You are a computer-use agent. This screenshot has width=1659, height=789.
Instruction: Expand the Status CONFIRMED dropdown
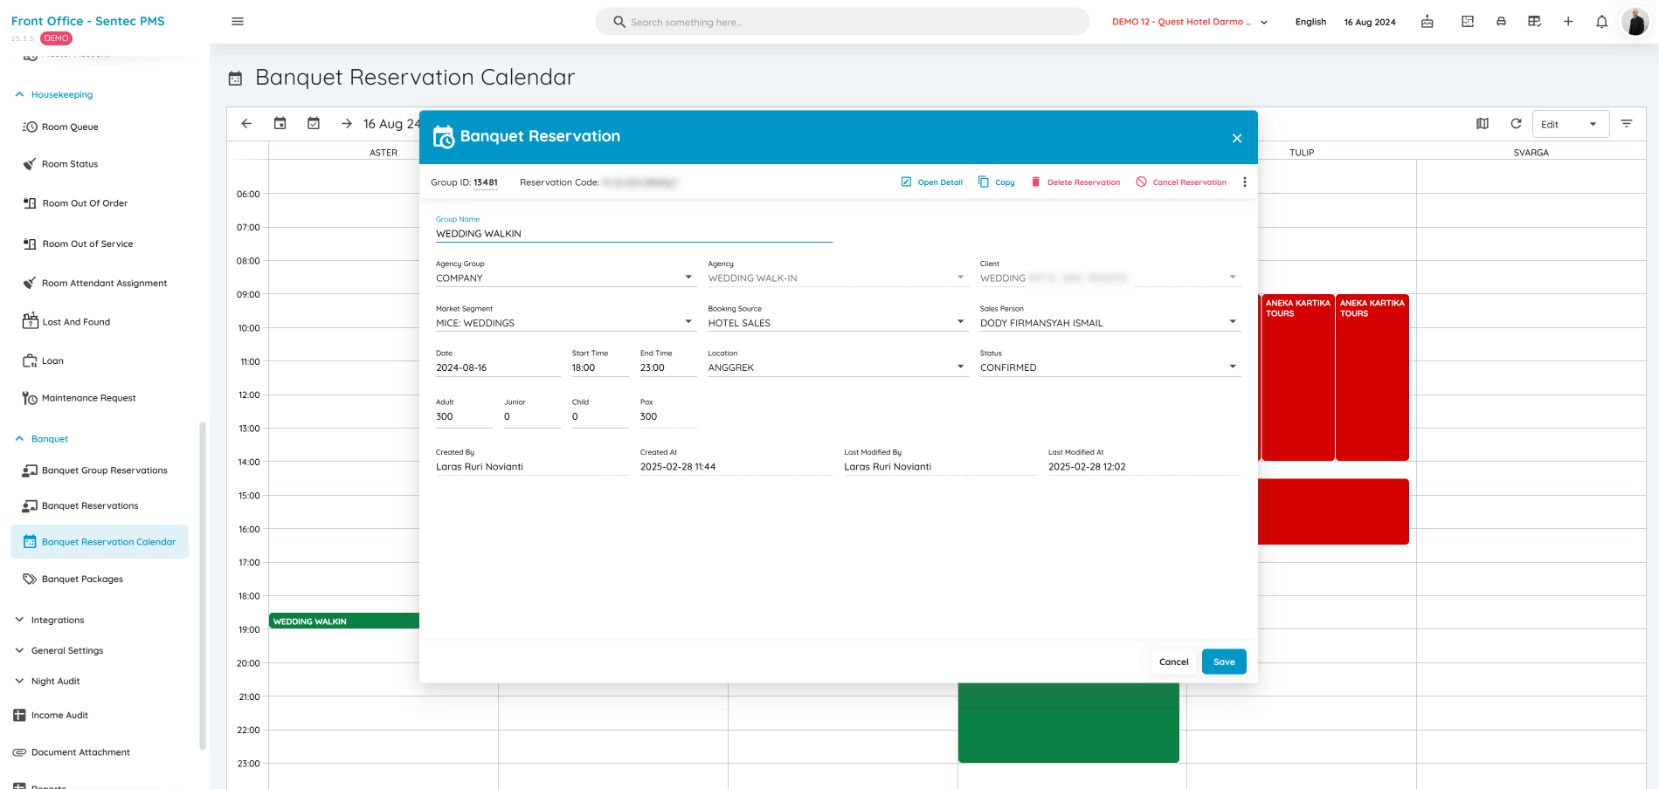1232,367
